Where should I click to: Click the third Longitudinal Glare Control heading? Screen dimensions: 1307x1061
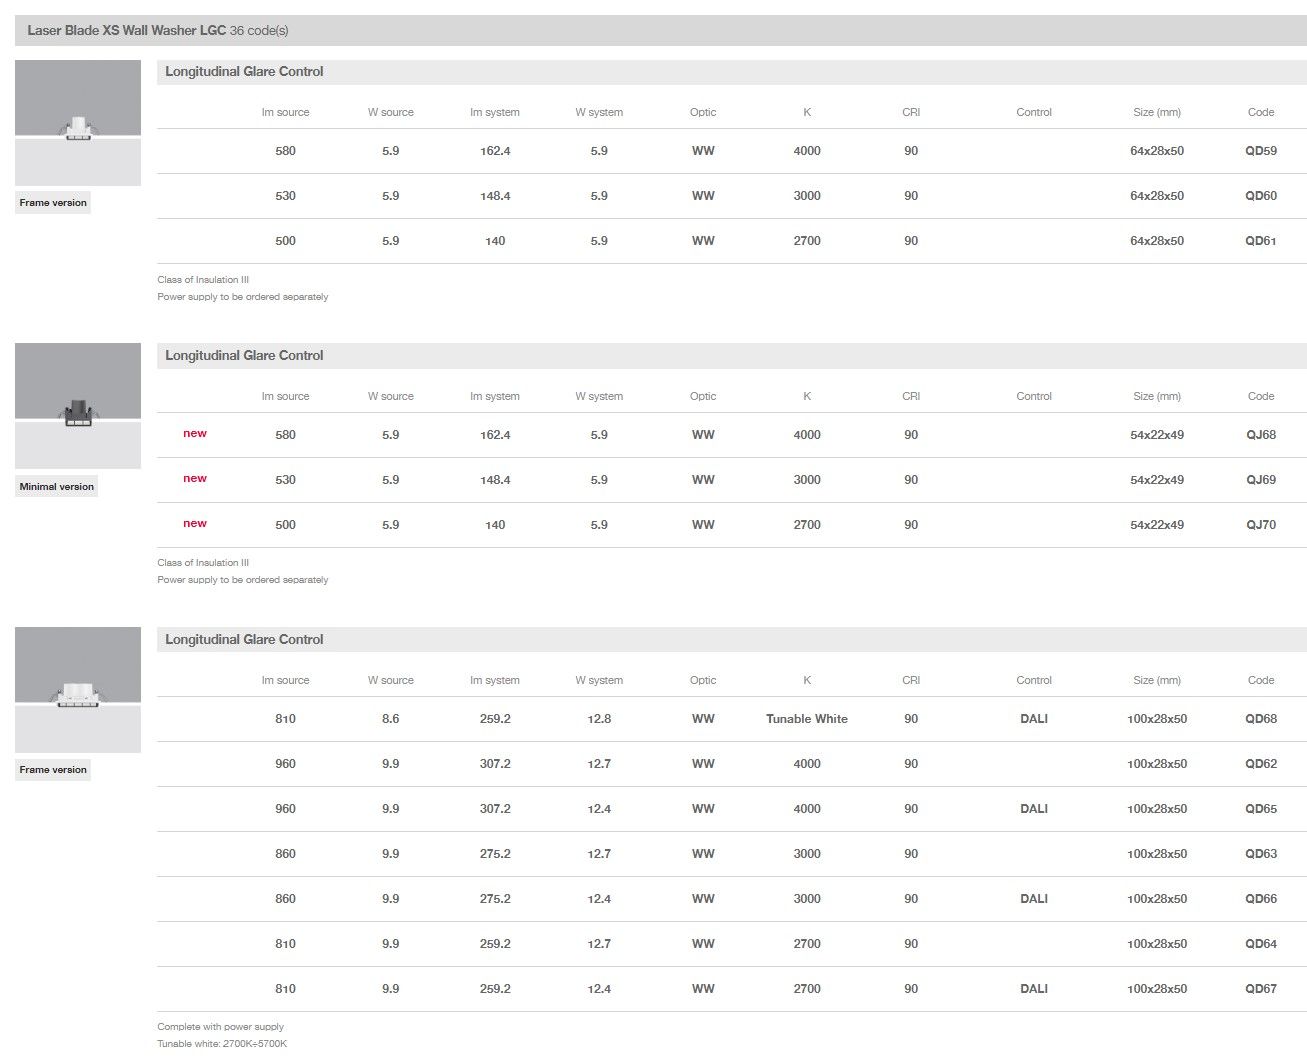click(x=244, y=640)
